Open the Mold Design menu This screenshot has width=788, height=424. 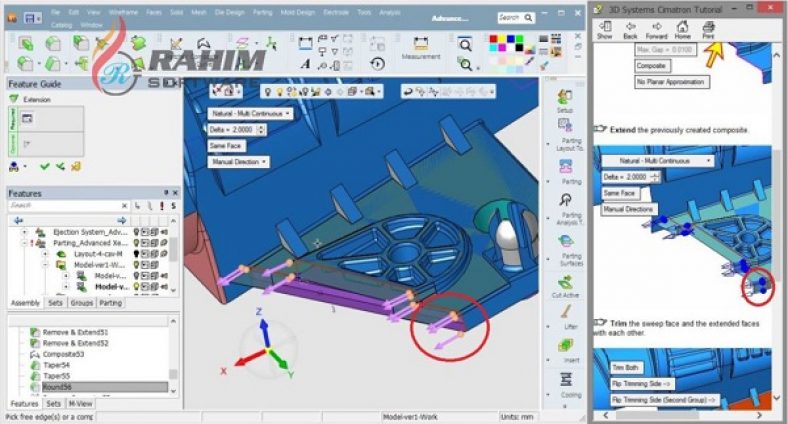coord(298,12)
